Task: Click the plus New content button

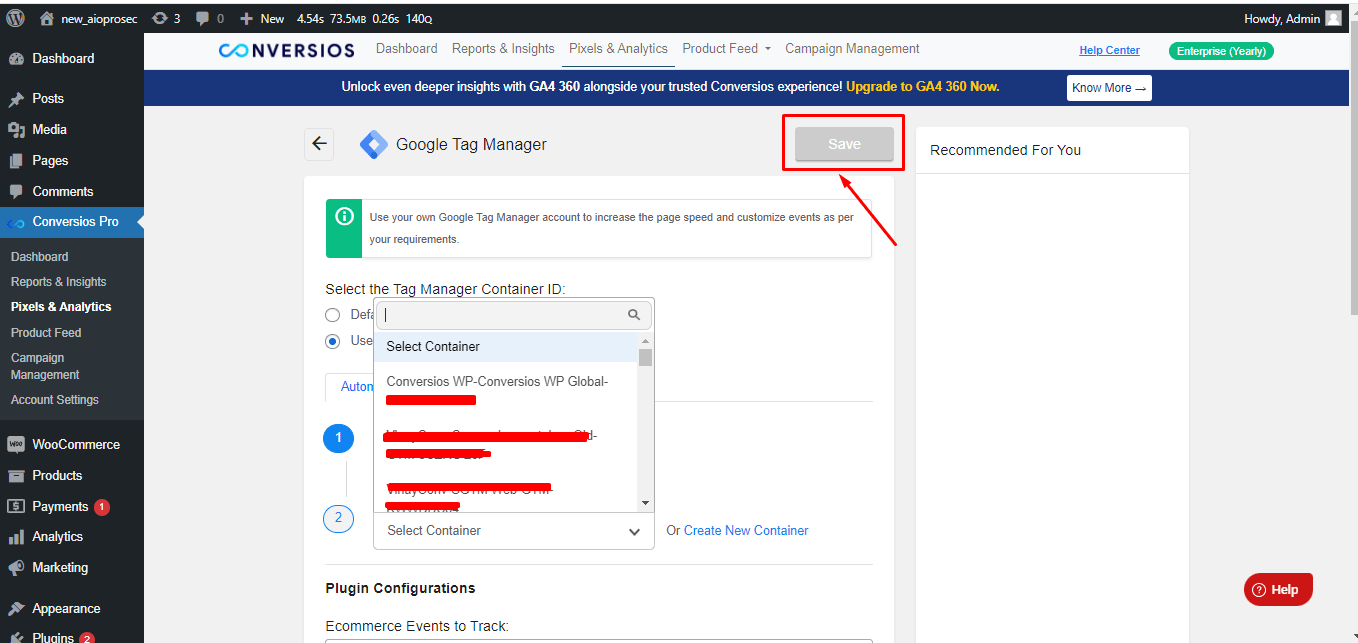Action: tap(262, 19)
